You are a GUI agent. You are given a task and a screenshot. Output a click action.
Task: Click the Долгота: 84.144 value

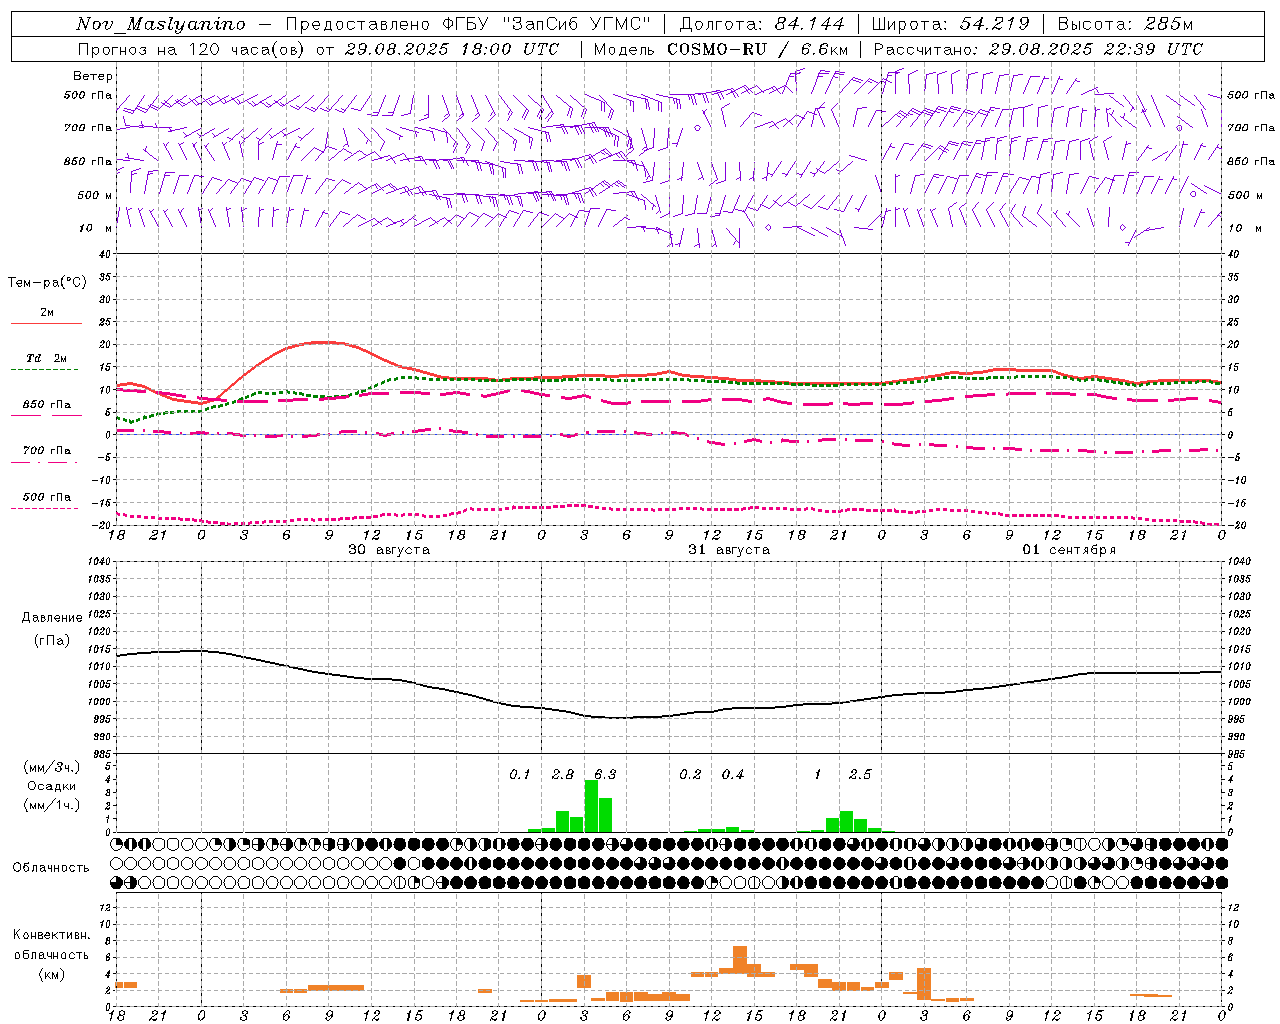coord(762,24)
